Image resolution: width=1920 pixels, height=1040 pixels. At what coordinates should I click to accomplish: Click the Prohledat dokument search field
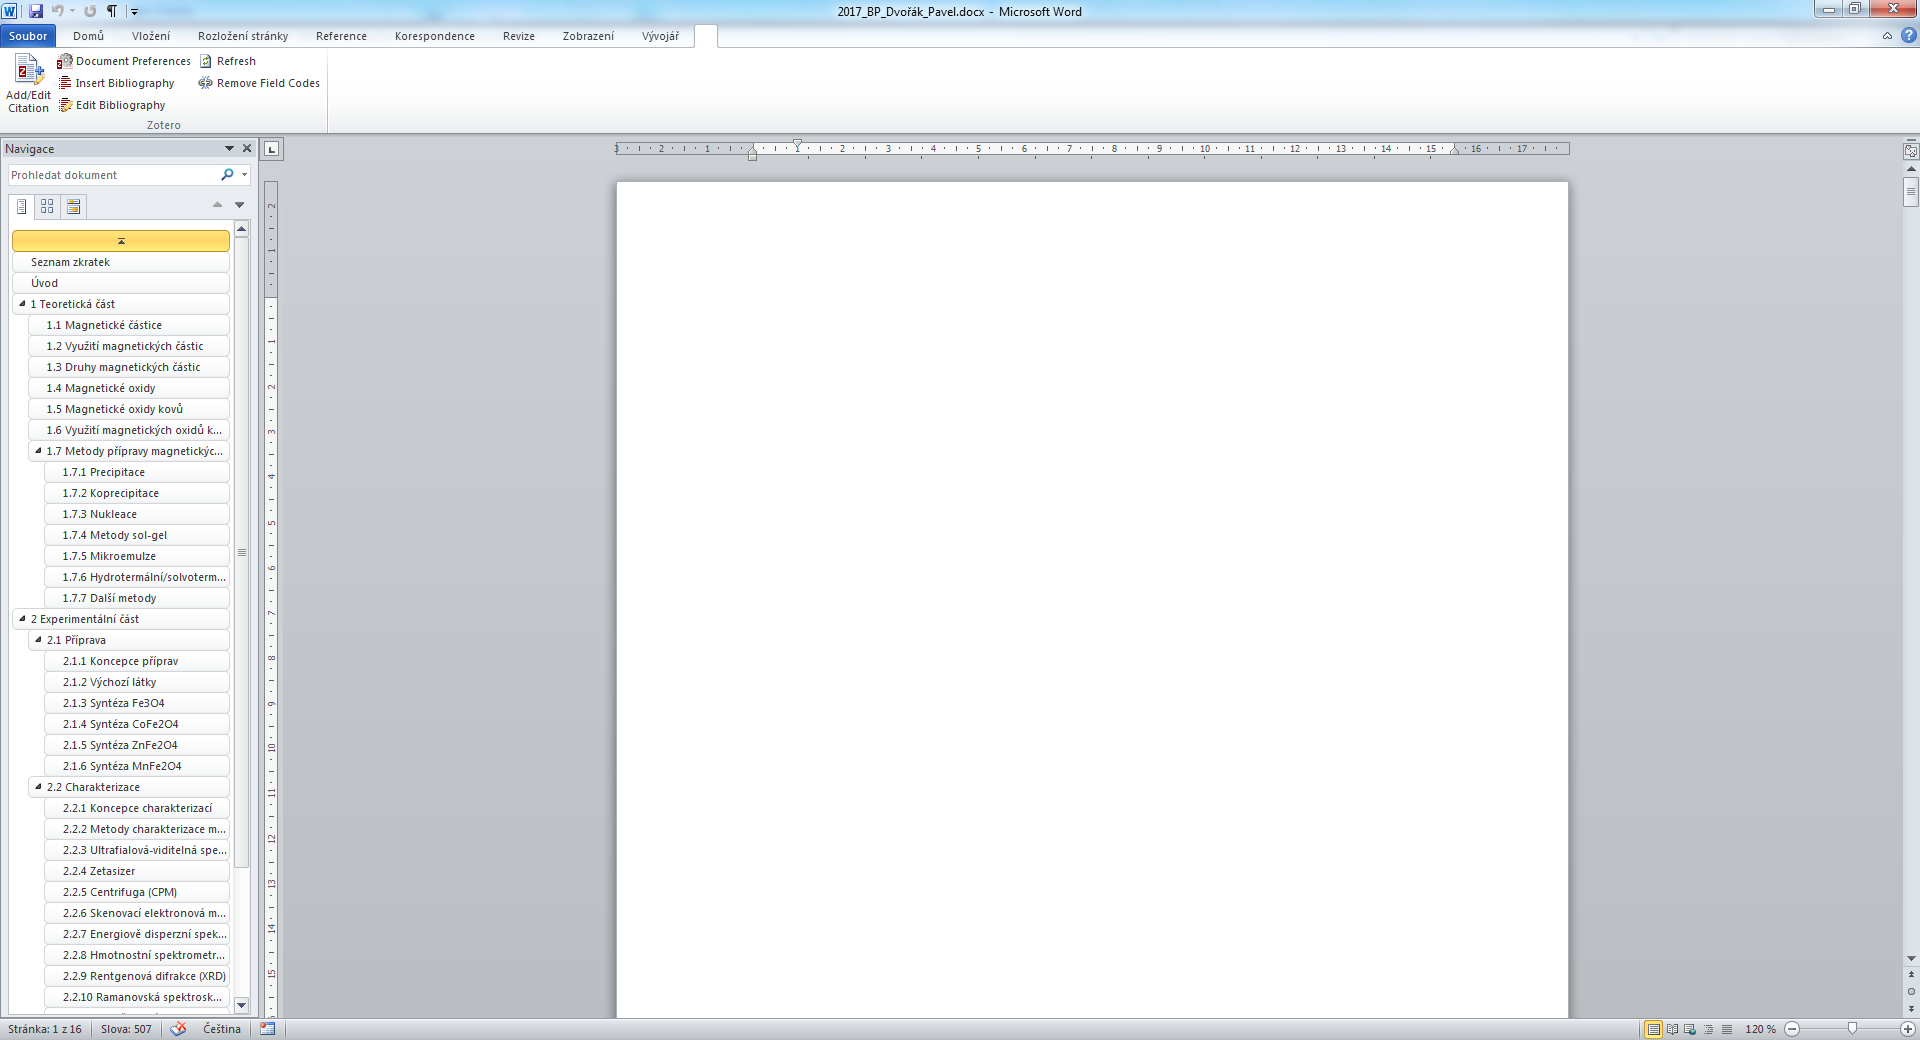tap(112, 175)
